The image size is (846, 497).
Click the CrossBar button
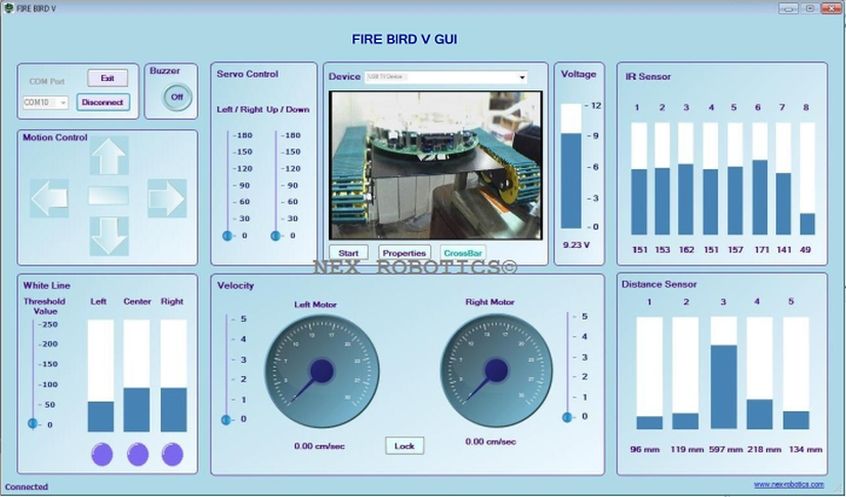463,253
